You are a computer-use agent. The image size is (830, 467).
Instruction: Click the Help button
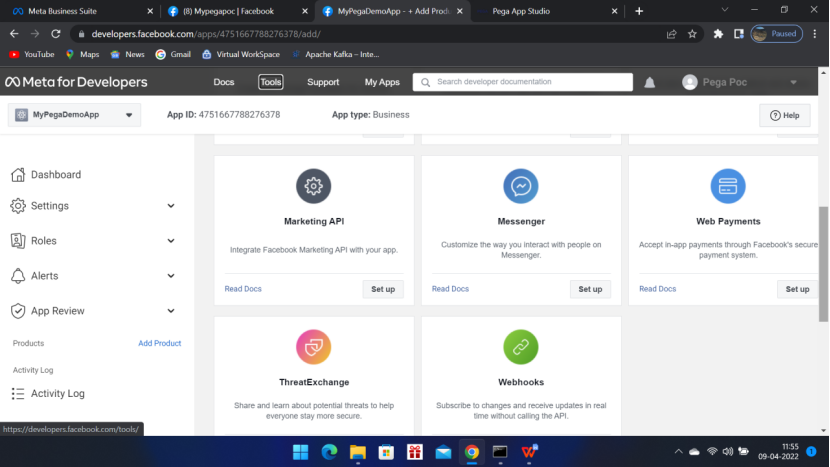click(784, 115)
